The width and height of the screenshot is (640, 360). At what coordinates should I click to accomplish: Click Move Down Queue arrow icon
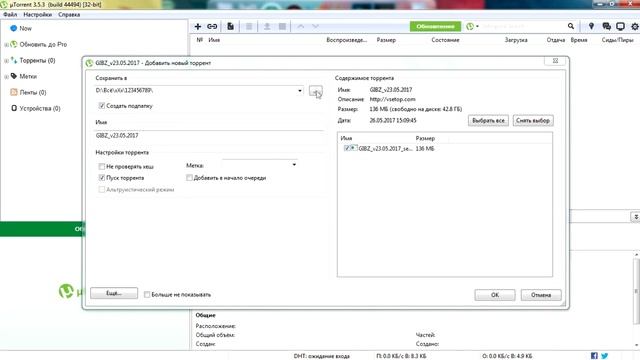[316, 27]
